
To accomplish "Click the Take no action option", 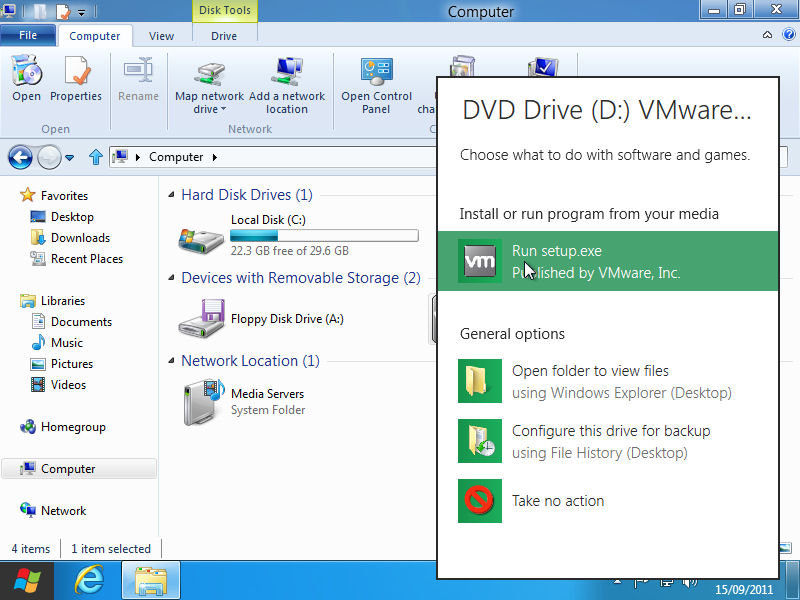I will click(558, 501).
